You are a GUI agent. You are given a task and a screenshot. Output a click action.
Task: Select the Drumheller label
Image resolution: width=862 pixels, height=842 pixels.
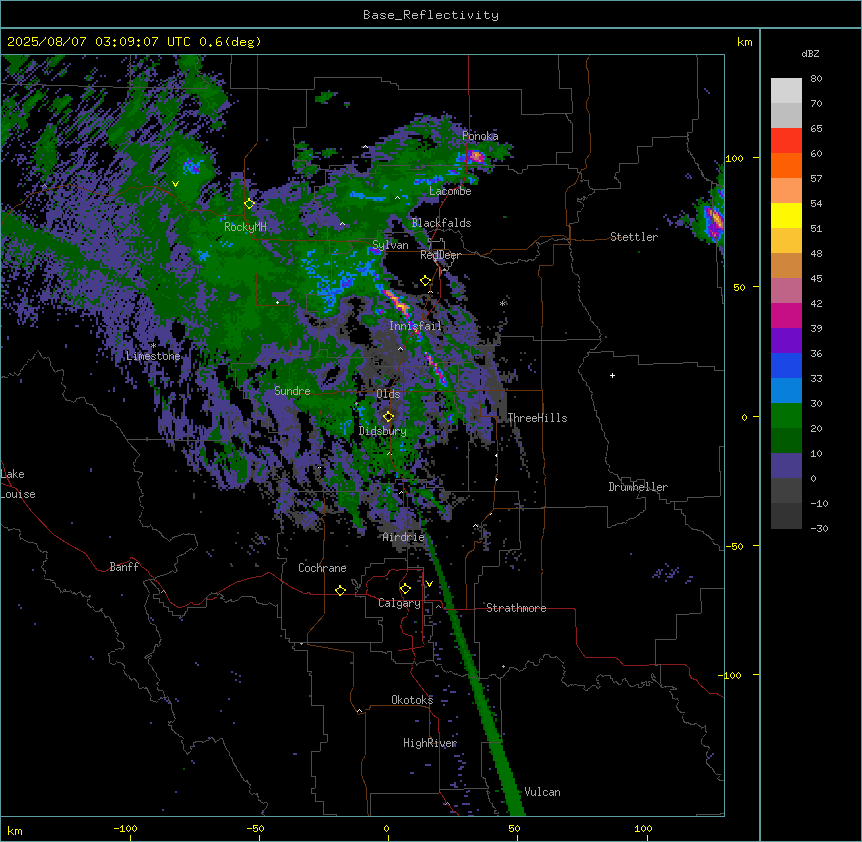click(638, 487)
